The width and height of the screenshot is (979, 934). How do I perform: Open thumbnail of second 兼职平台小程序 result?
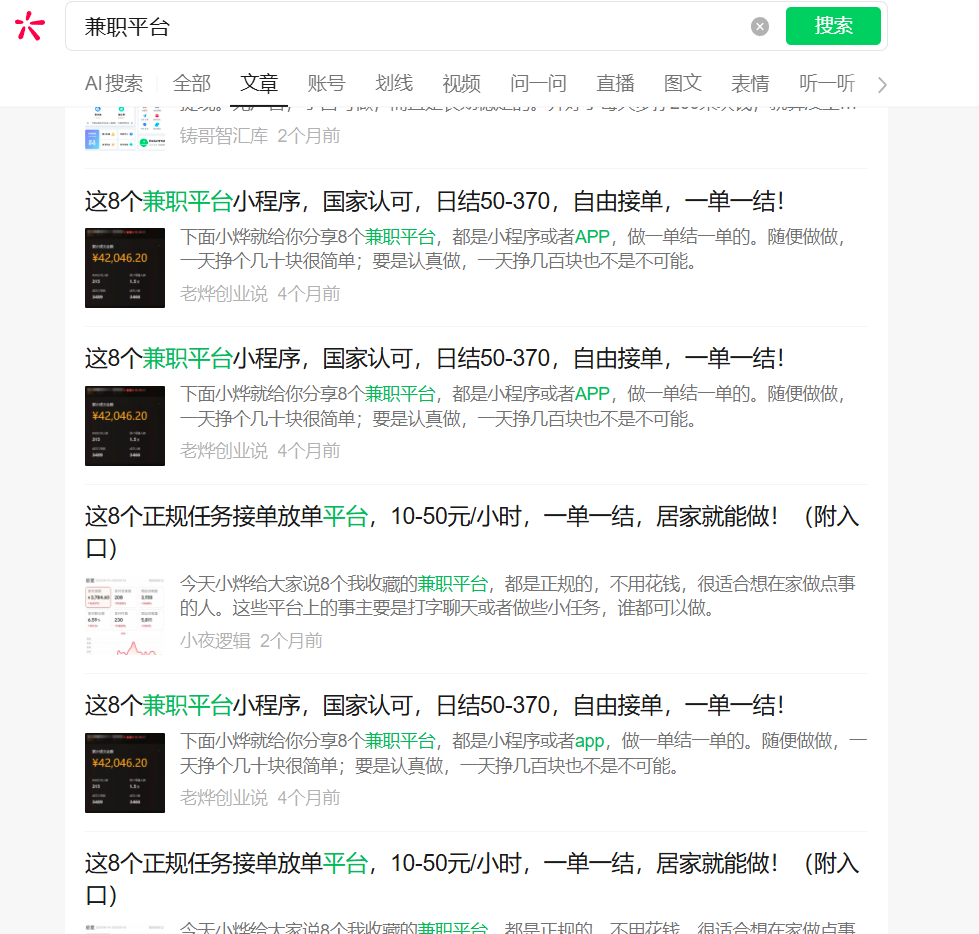click(125, 426)
